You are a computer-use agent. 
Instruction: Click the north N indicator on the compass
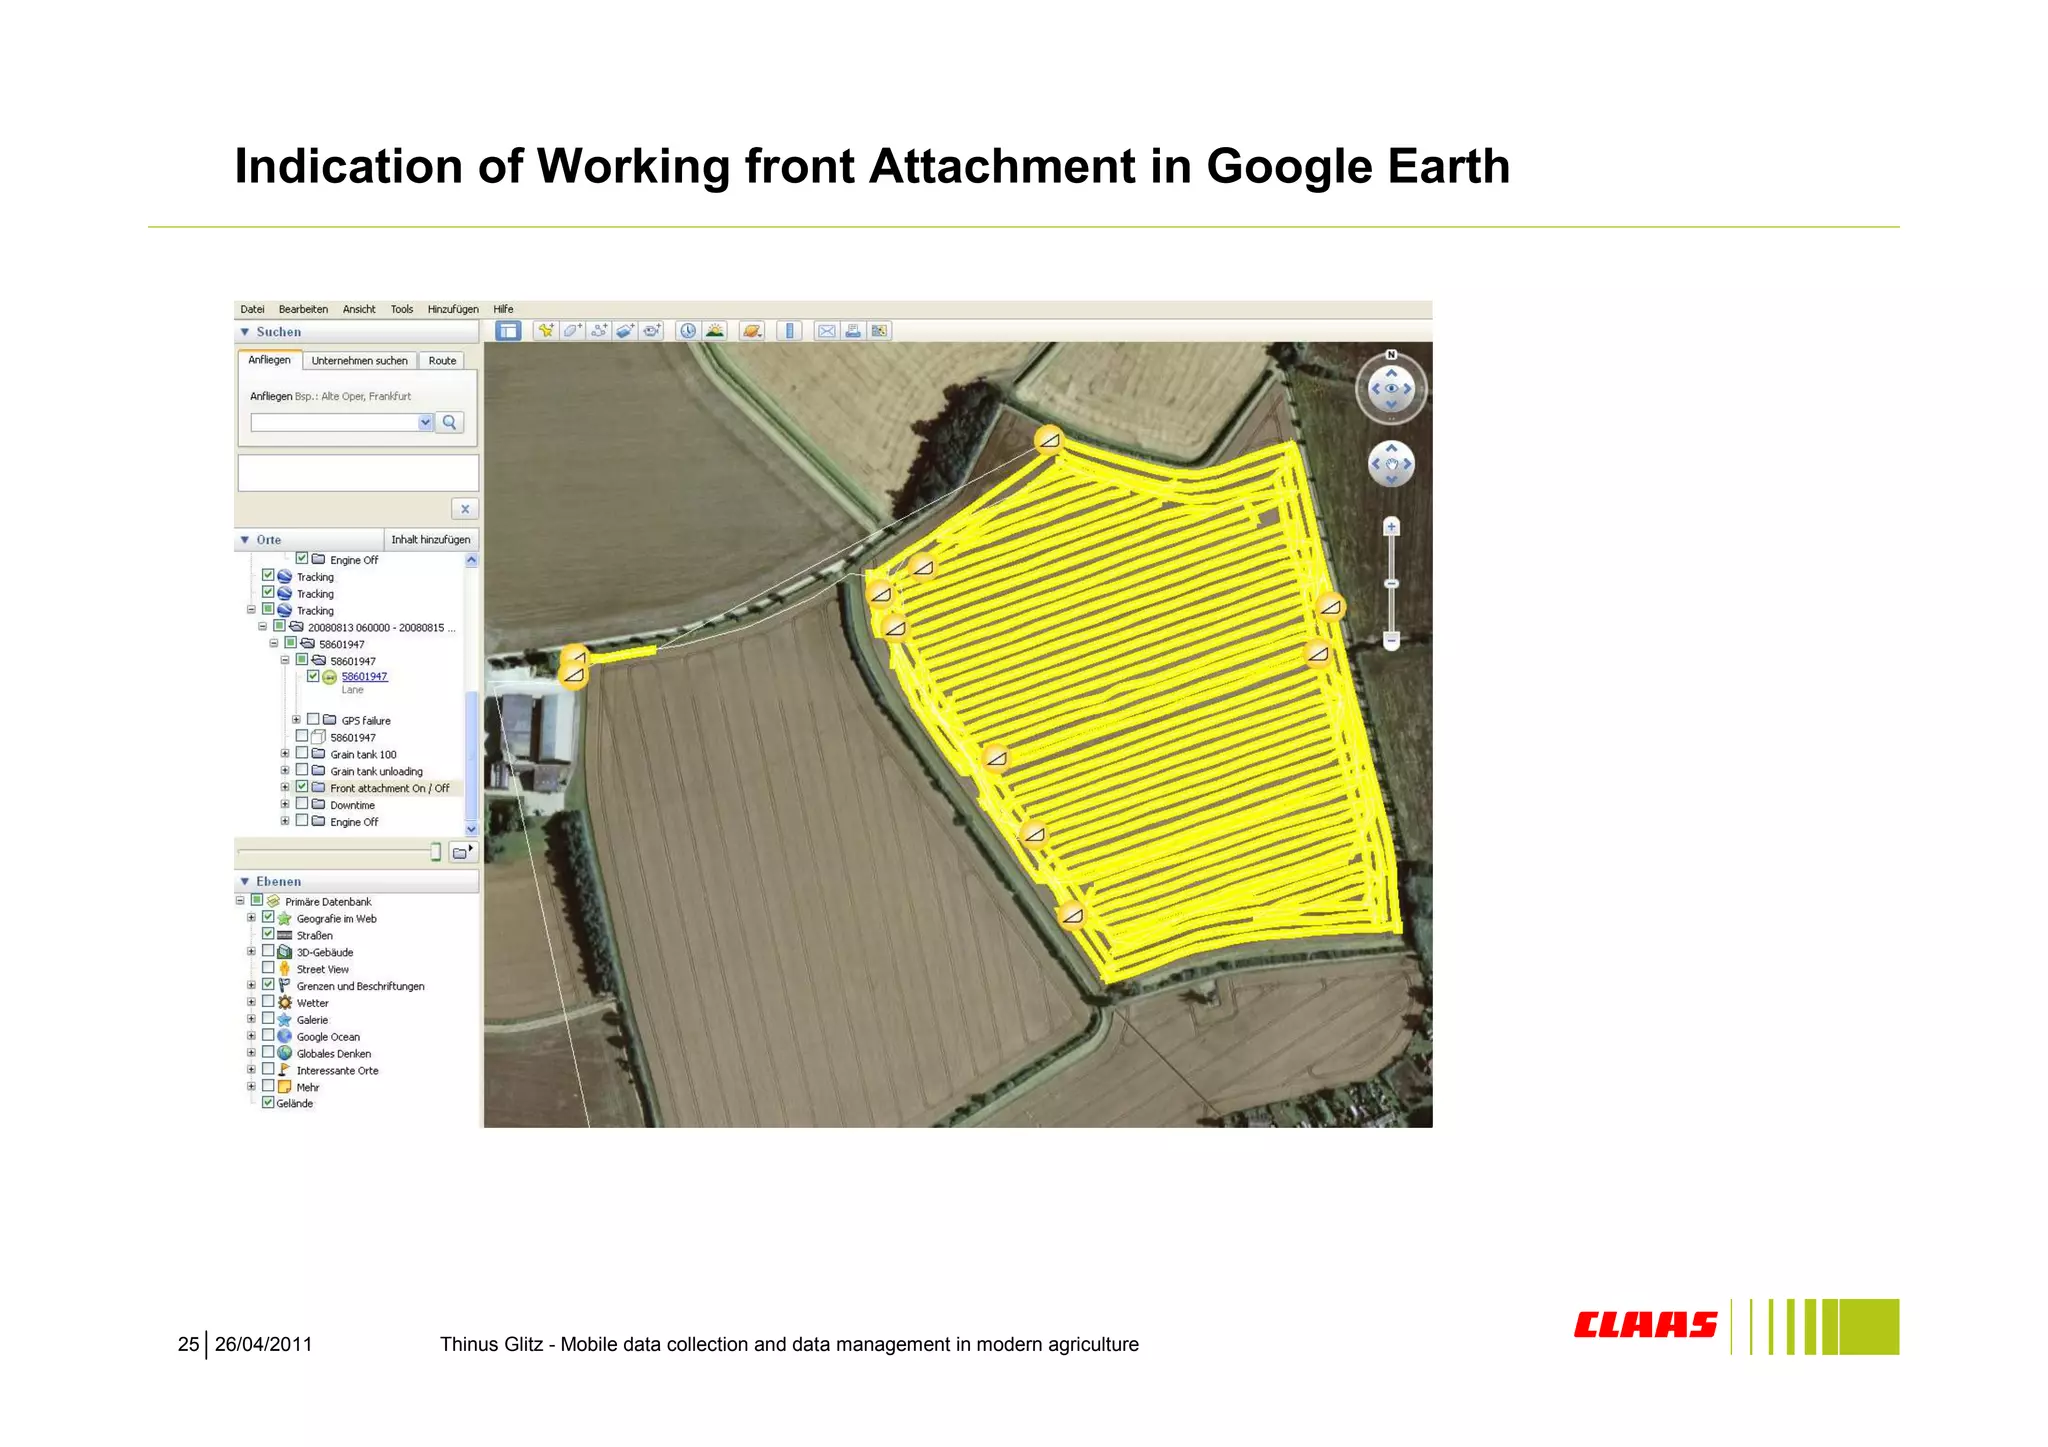pyautogui.click(x=1391, y=355)
